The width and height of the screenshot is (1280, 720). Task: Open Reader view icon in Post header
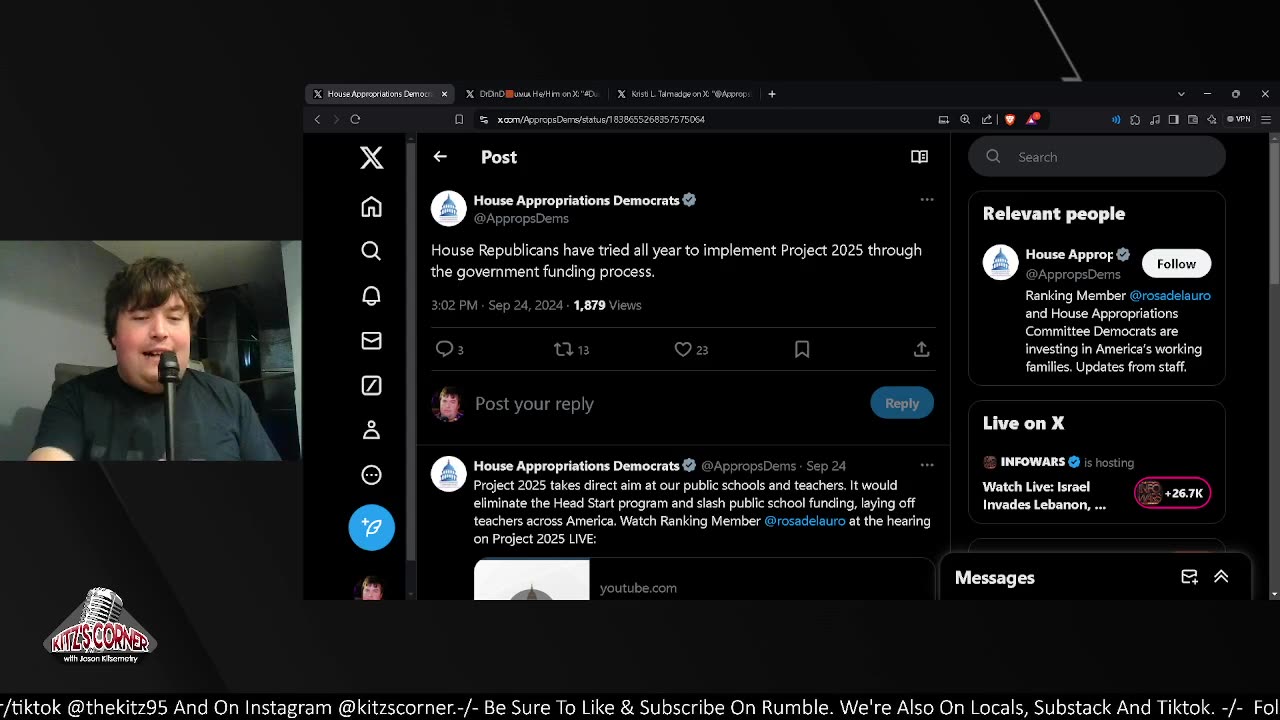(919, 157)
